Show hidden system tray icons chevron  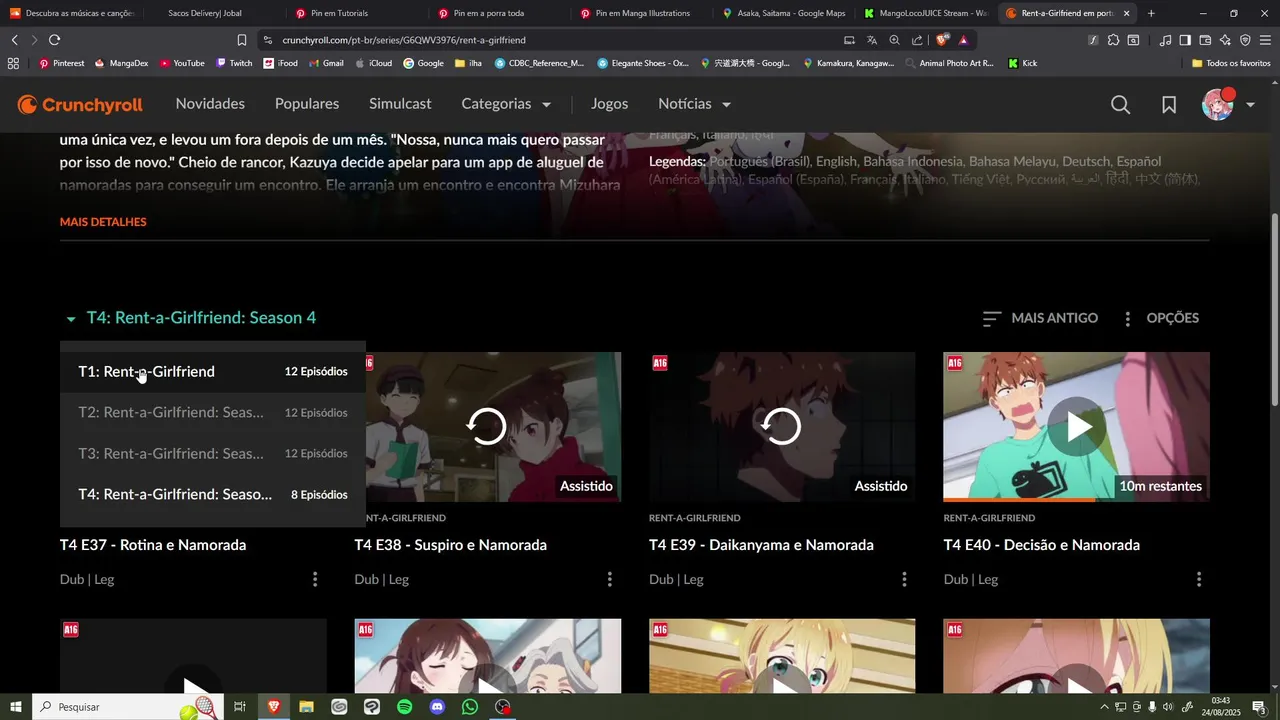(x=1104, y=707)
